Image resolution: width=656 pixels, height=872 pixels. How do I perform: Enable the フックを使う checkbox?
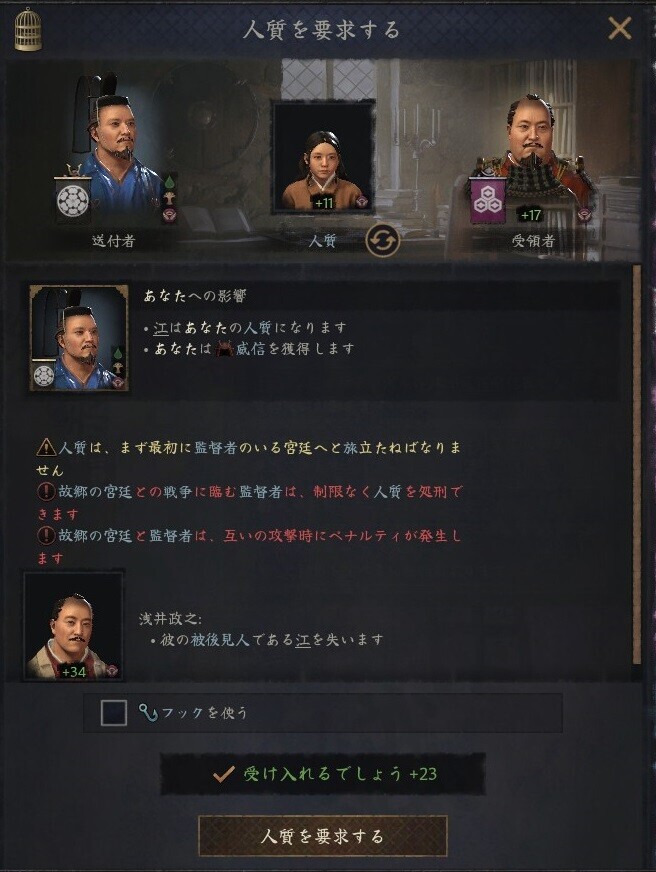click(x=114, y=713)
